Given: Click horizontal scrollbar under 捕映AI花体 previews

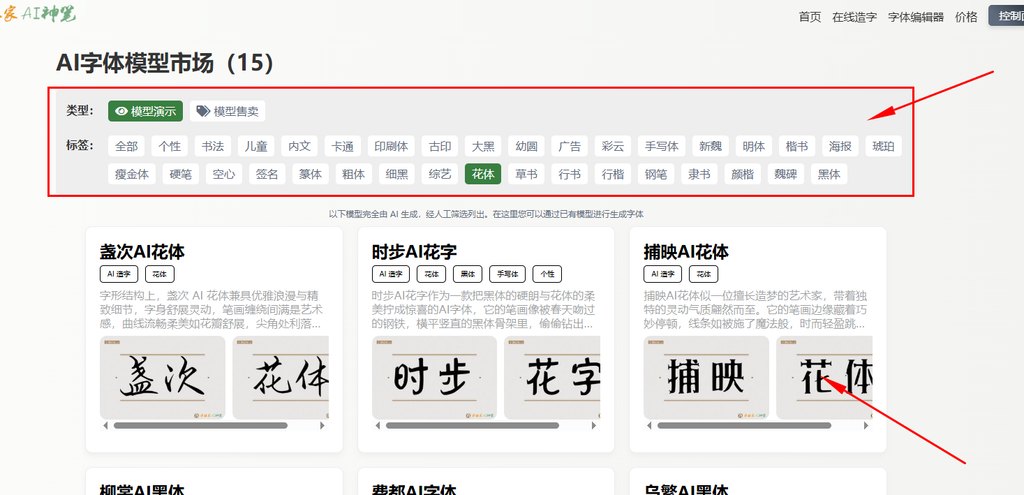Looking at the screenshot, I should pyautogui.click(x=744, y=425).
